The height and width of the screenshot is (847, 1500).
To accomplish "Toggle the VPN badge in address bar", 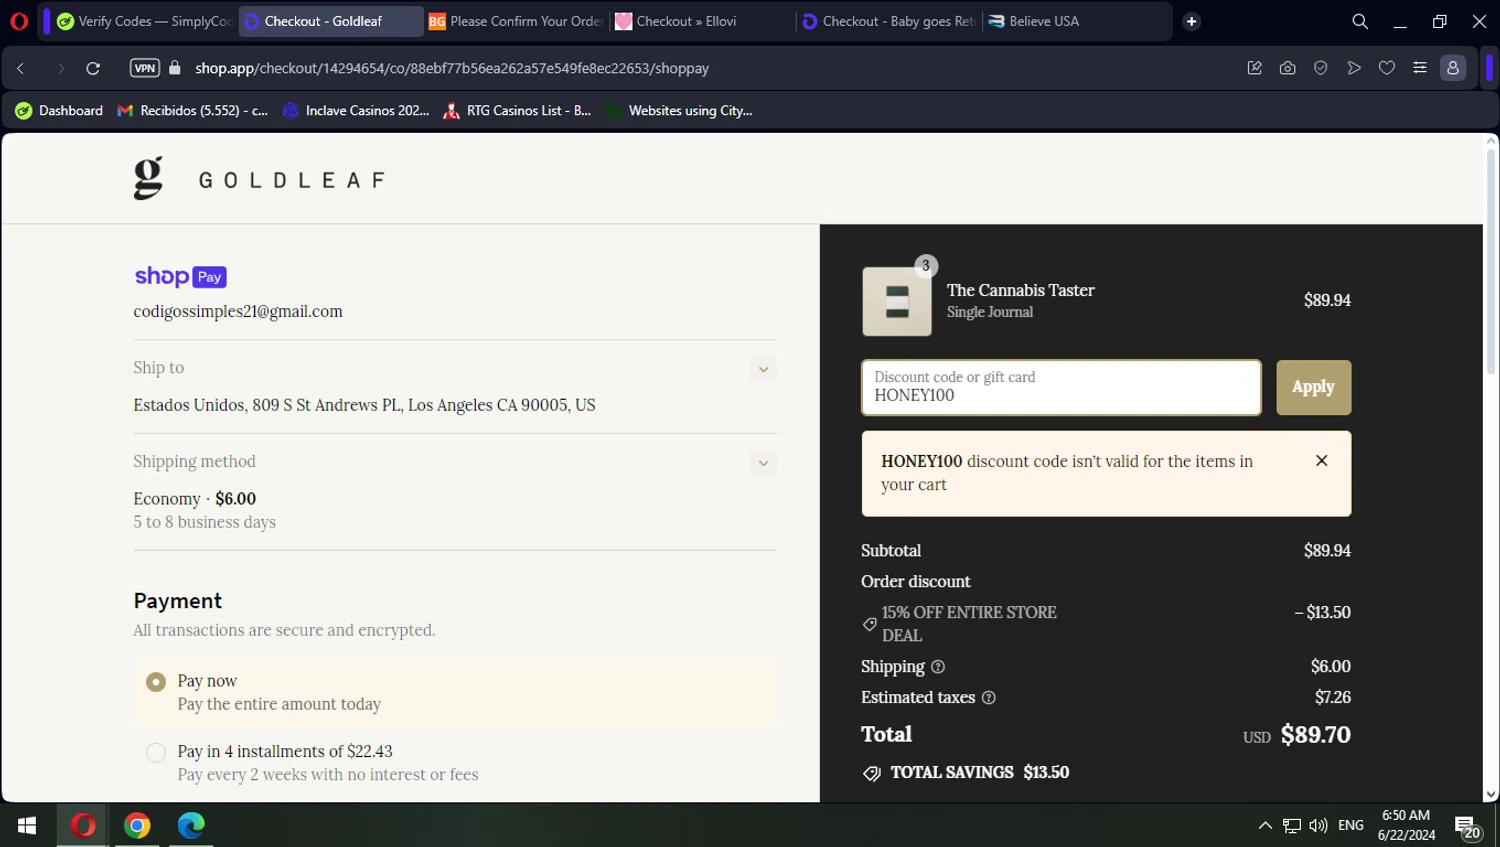I will pyautogui.click(x=145, y=68).
